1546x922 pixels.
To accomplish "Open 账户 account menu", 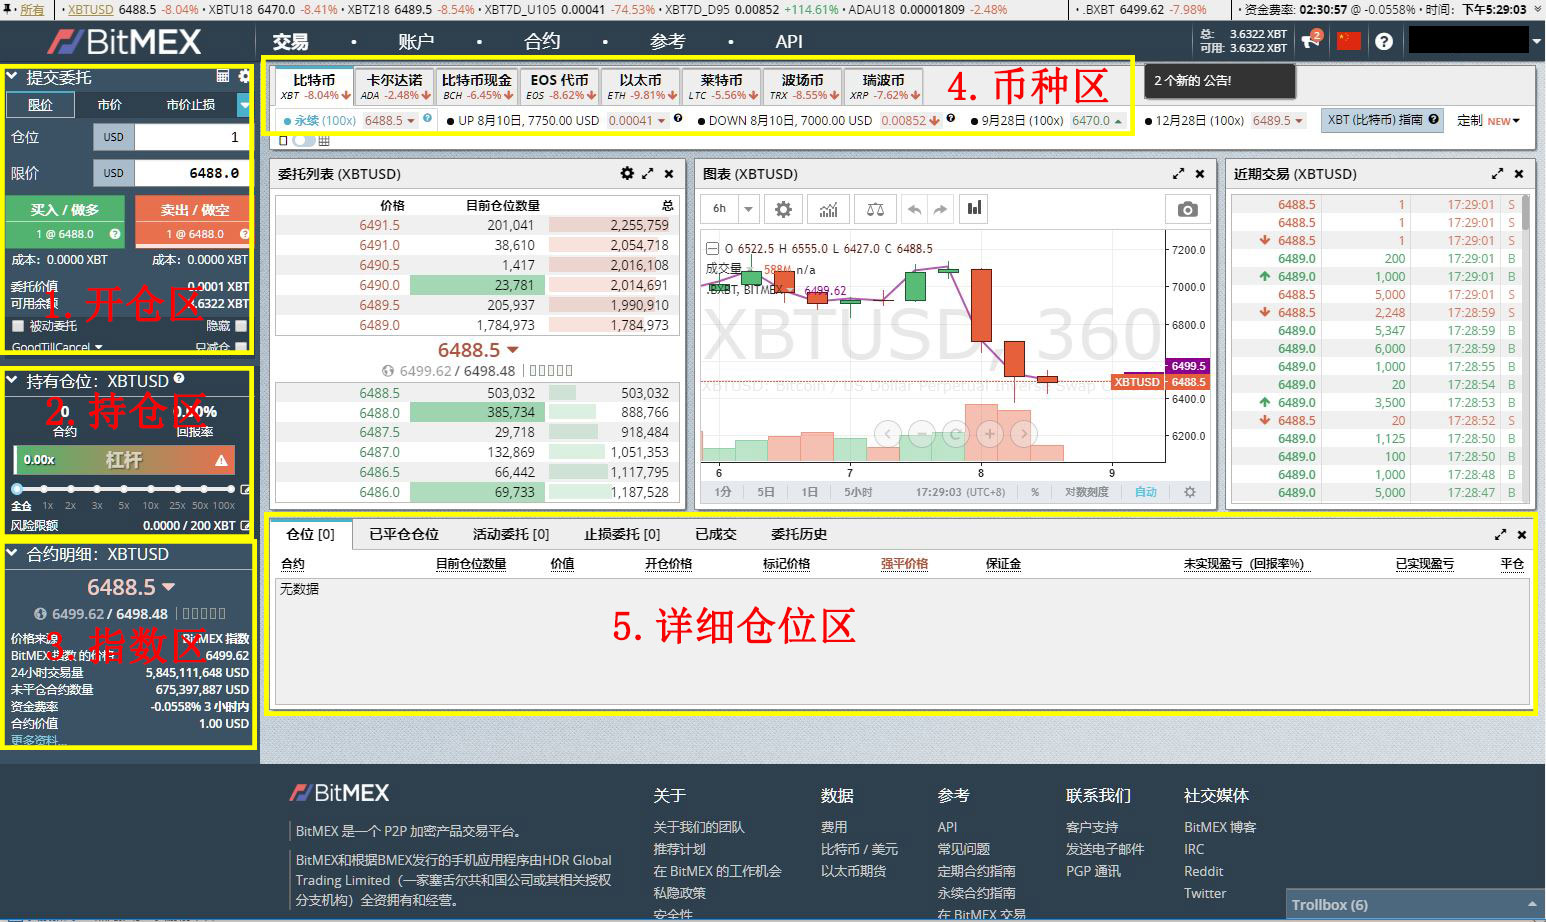I will 416,42.
